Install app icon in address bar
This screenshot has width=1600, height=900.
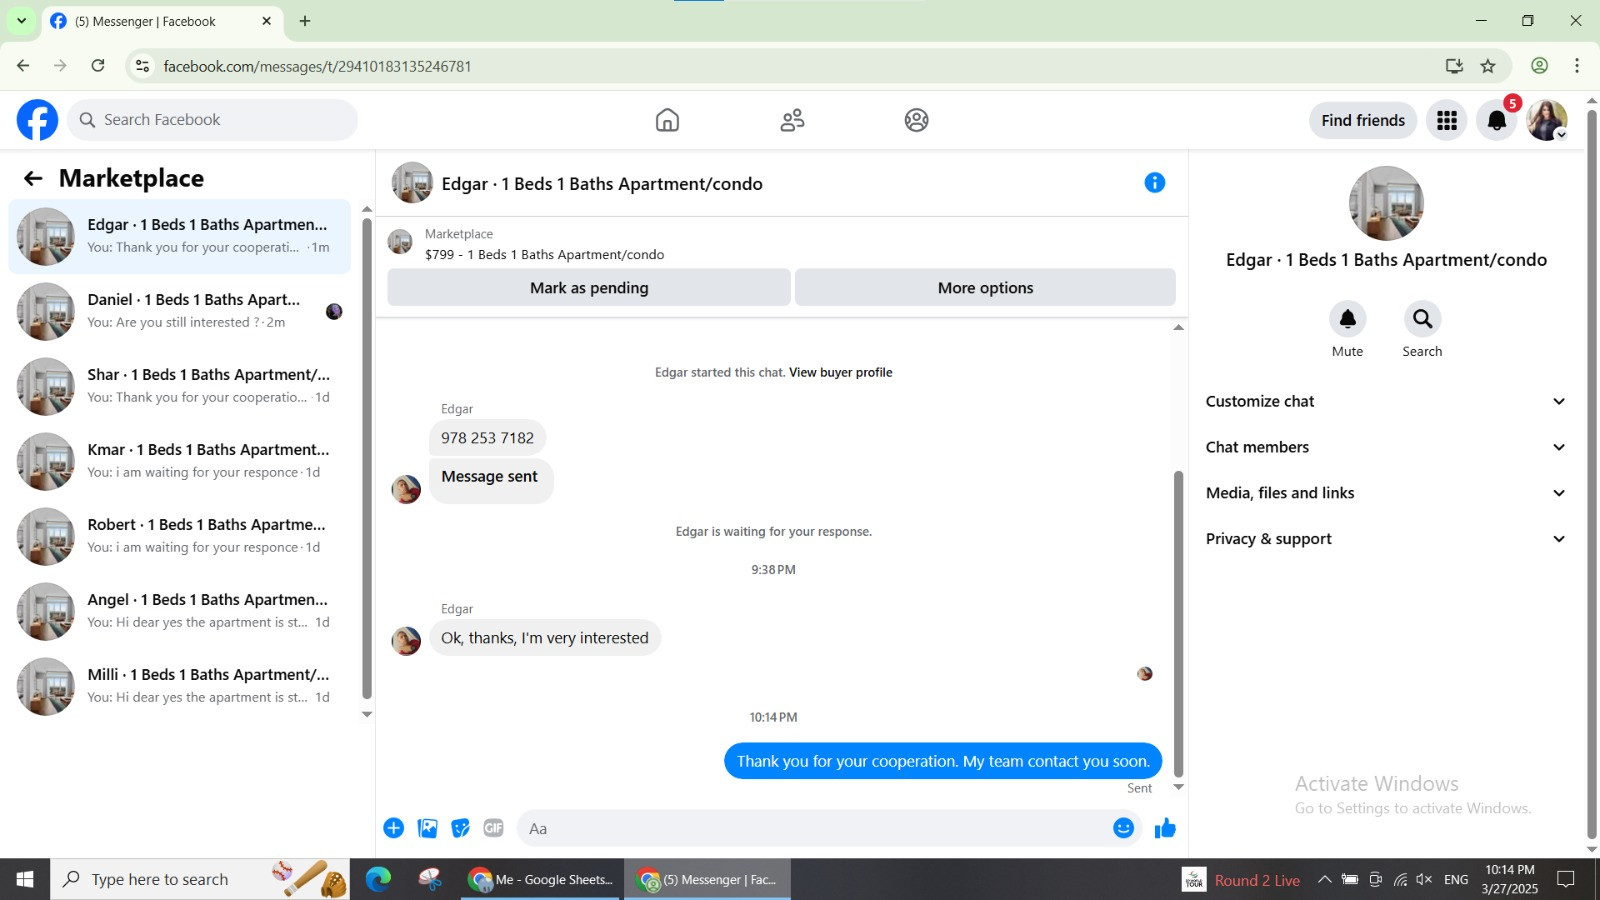[x=1454, y=66]
